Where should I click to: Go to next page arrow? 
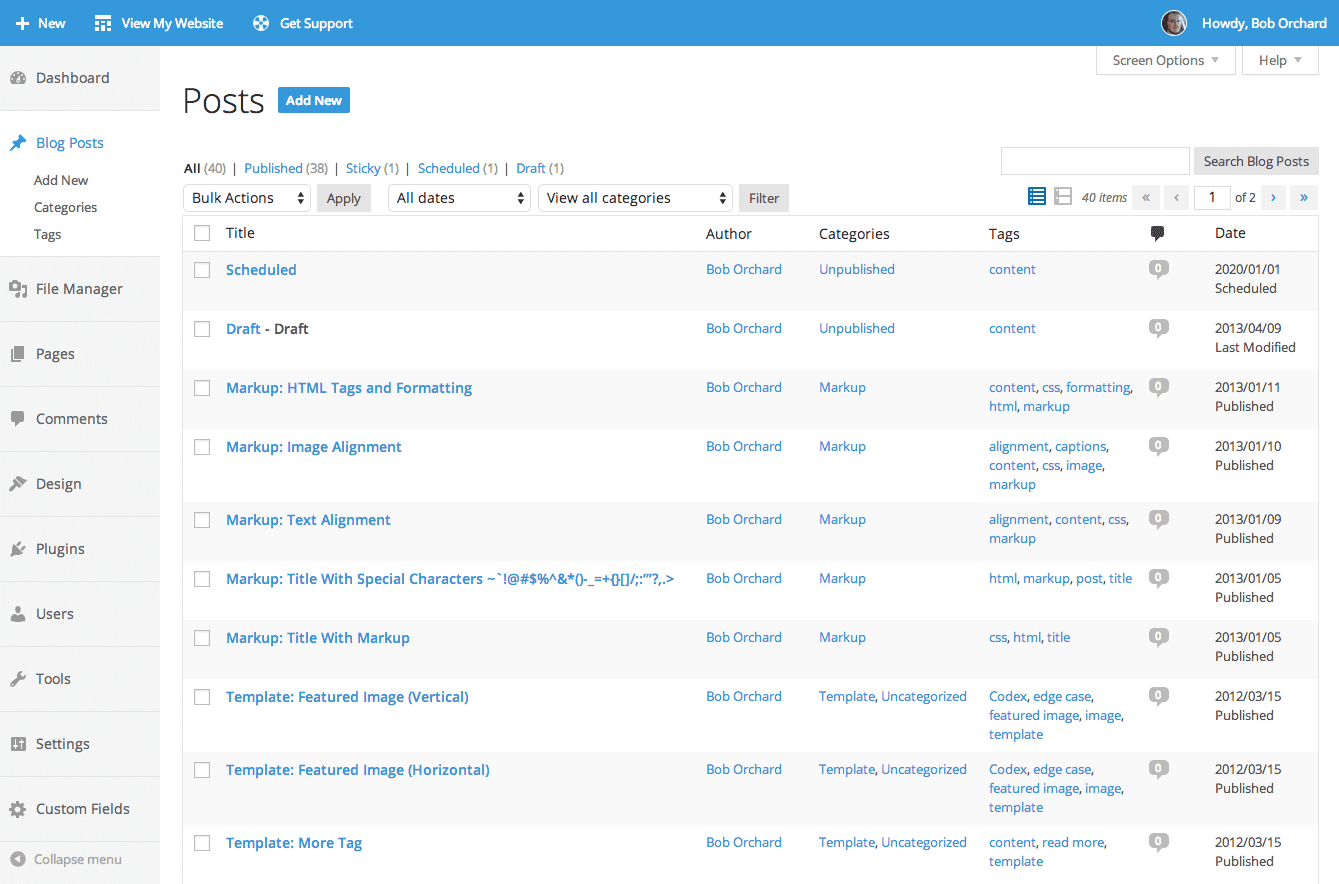tap(1273, 197)
